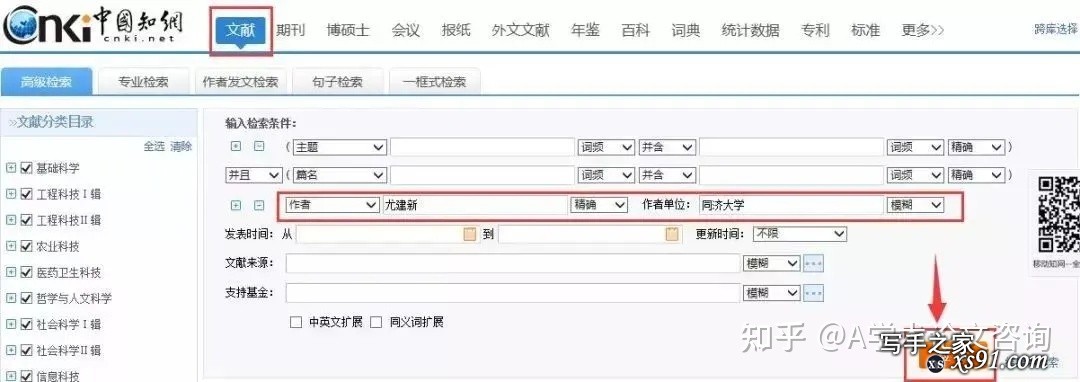Select the 文献 database tab

click(240, 30)
